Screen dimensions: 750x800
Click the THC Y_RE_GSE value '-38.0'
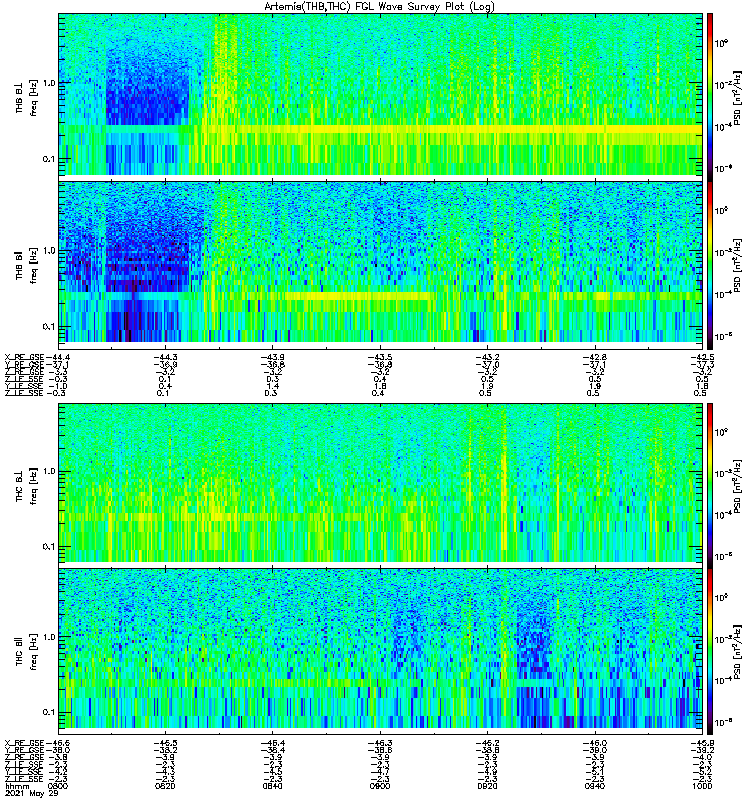57,750
